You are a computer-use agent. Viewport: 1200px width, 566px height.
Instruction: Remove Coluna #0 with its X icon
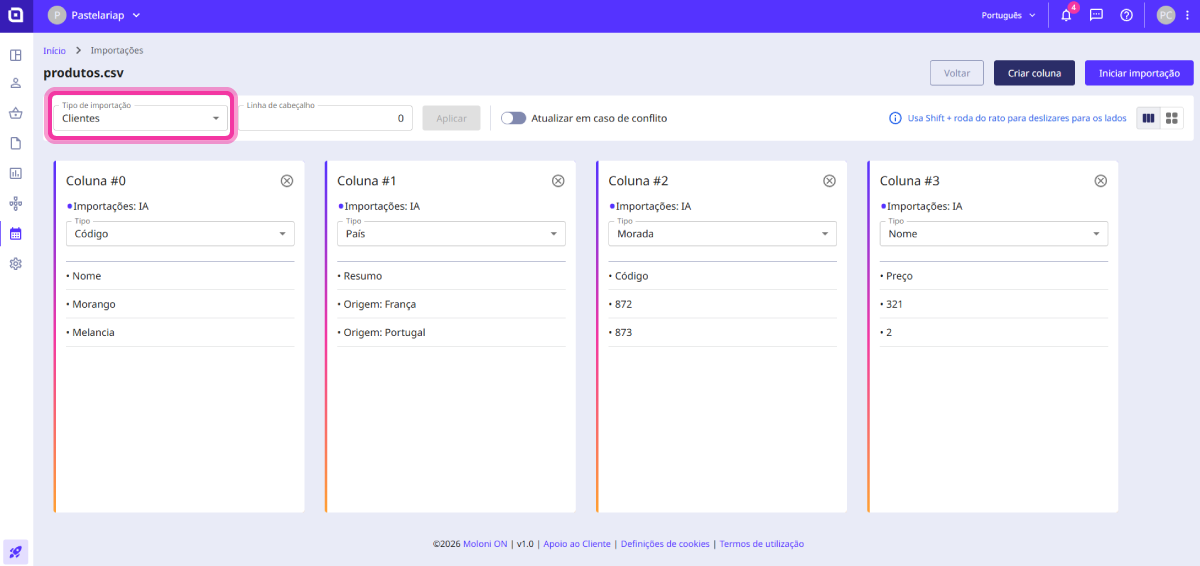[287, 181]
